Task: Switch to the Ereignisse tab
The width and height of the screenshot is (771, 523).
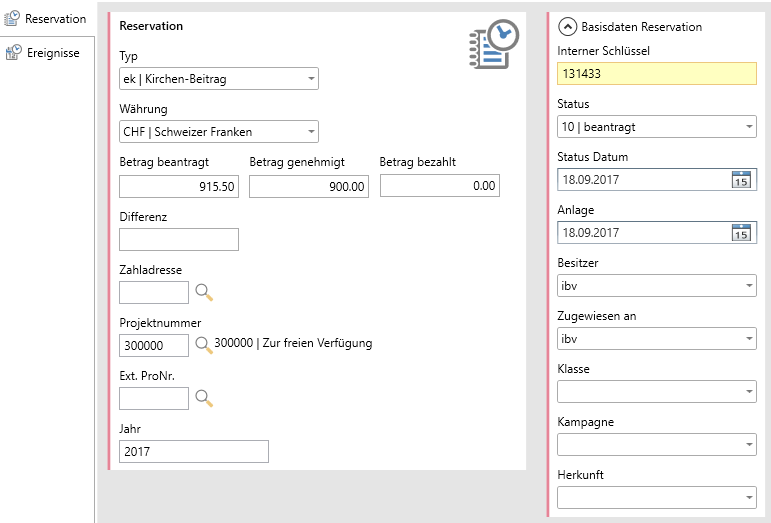Action: click(x=47, y=53)
